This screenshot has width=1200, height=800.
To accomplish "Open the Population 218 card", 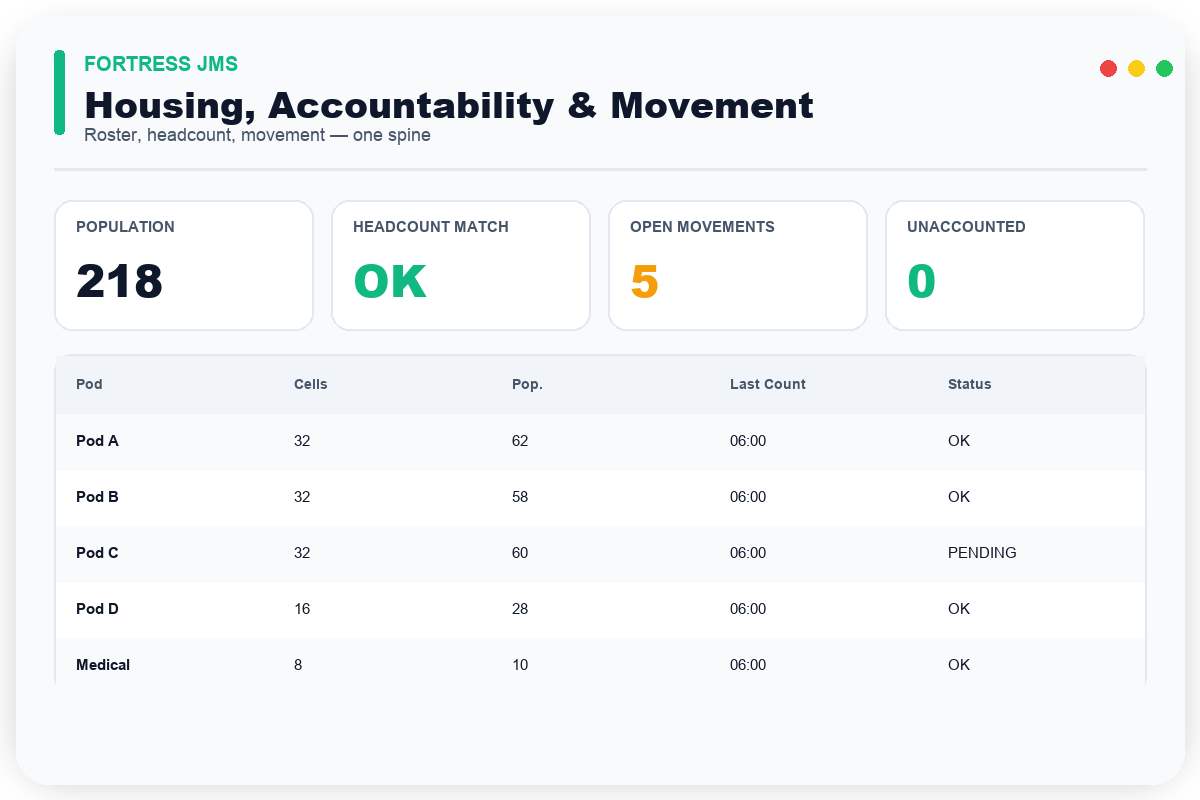I will pos(184,265).
